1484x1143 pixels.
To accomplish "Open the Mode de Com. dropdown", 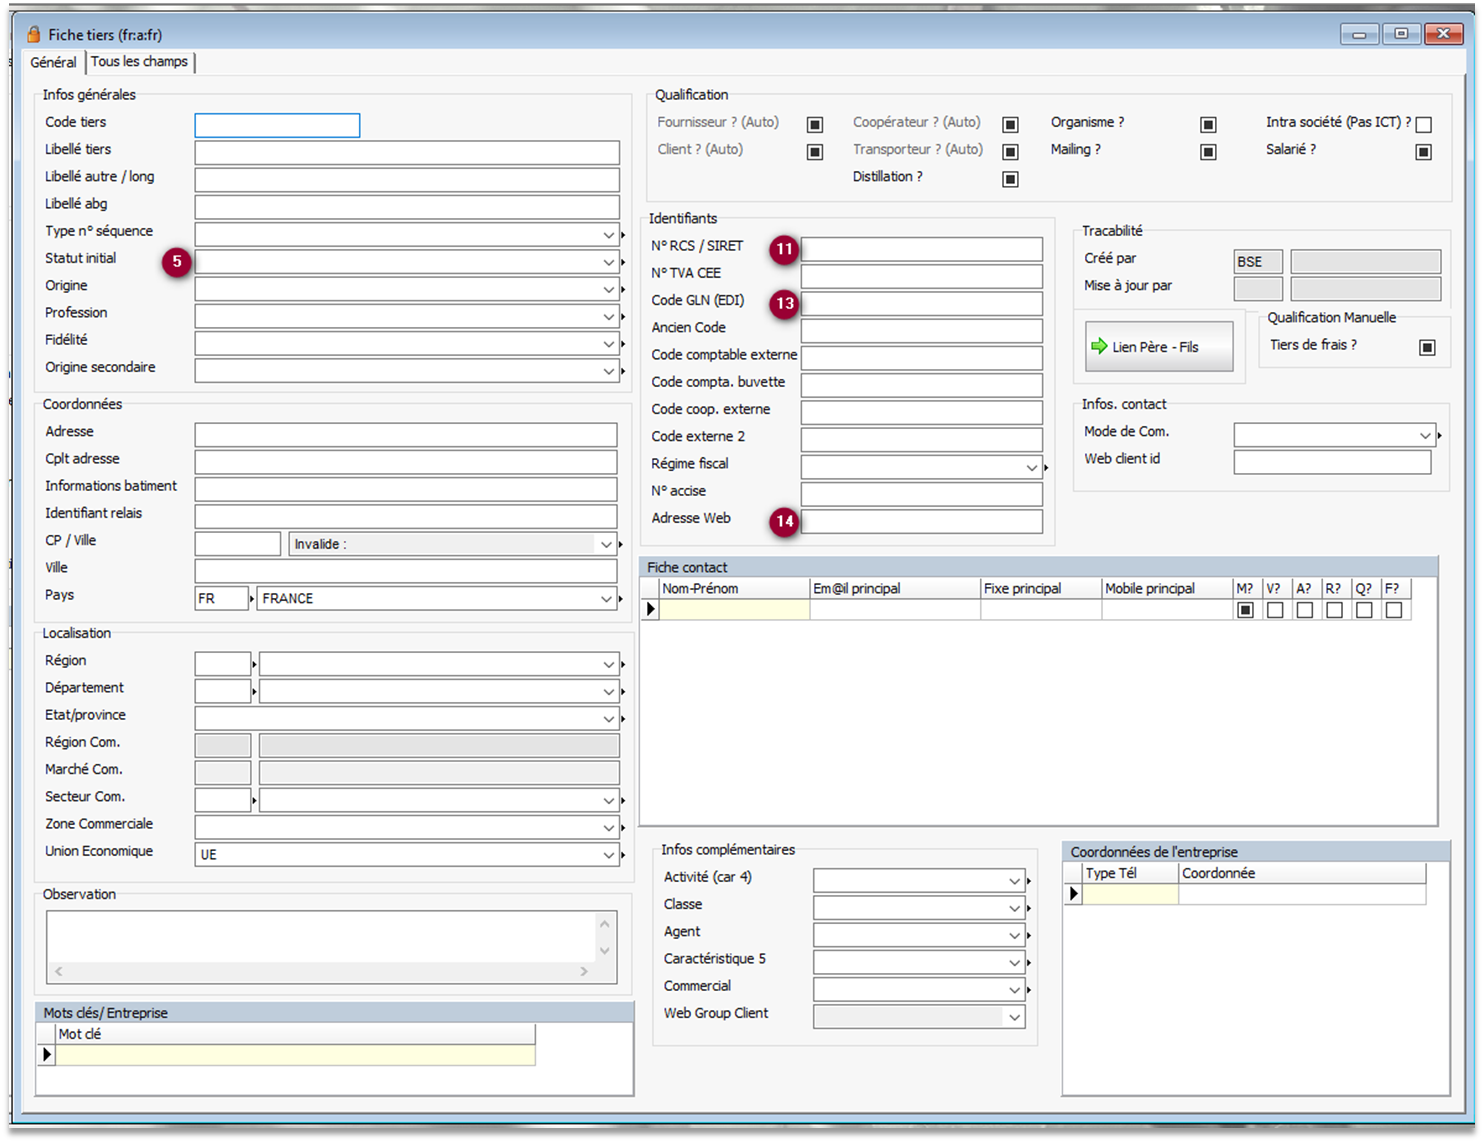I will click(1425, 435).
